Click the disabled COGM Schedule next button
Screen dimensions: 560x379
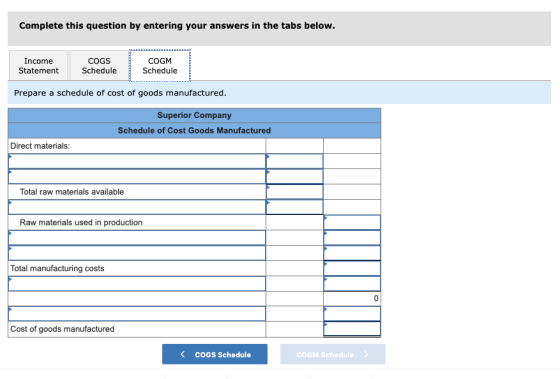pos(333,354)
